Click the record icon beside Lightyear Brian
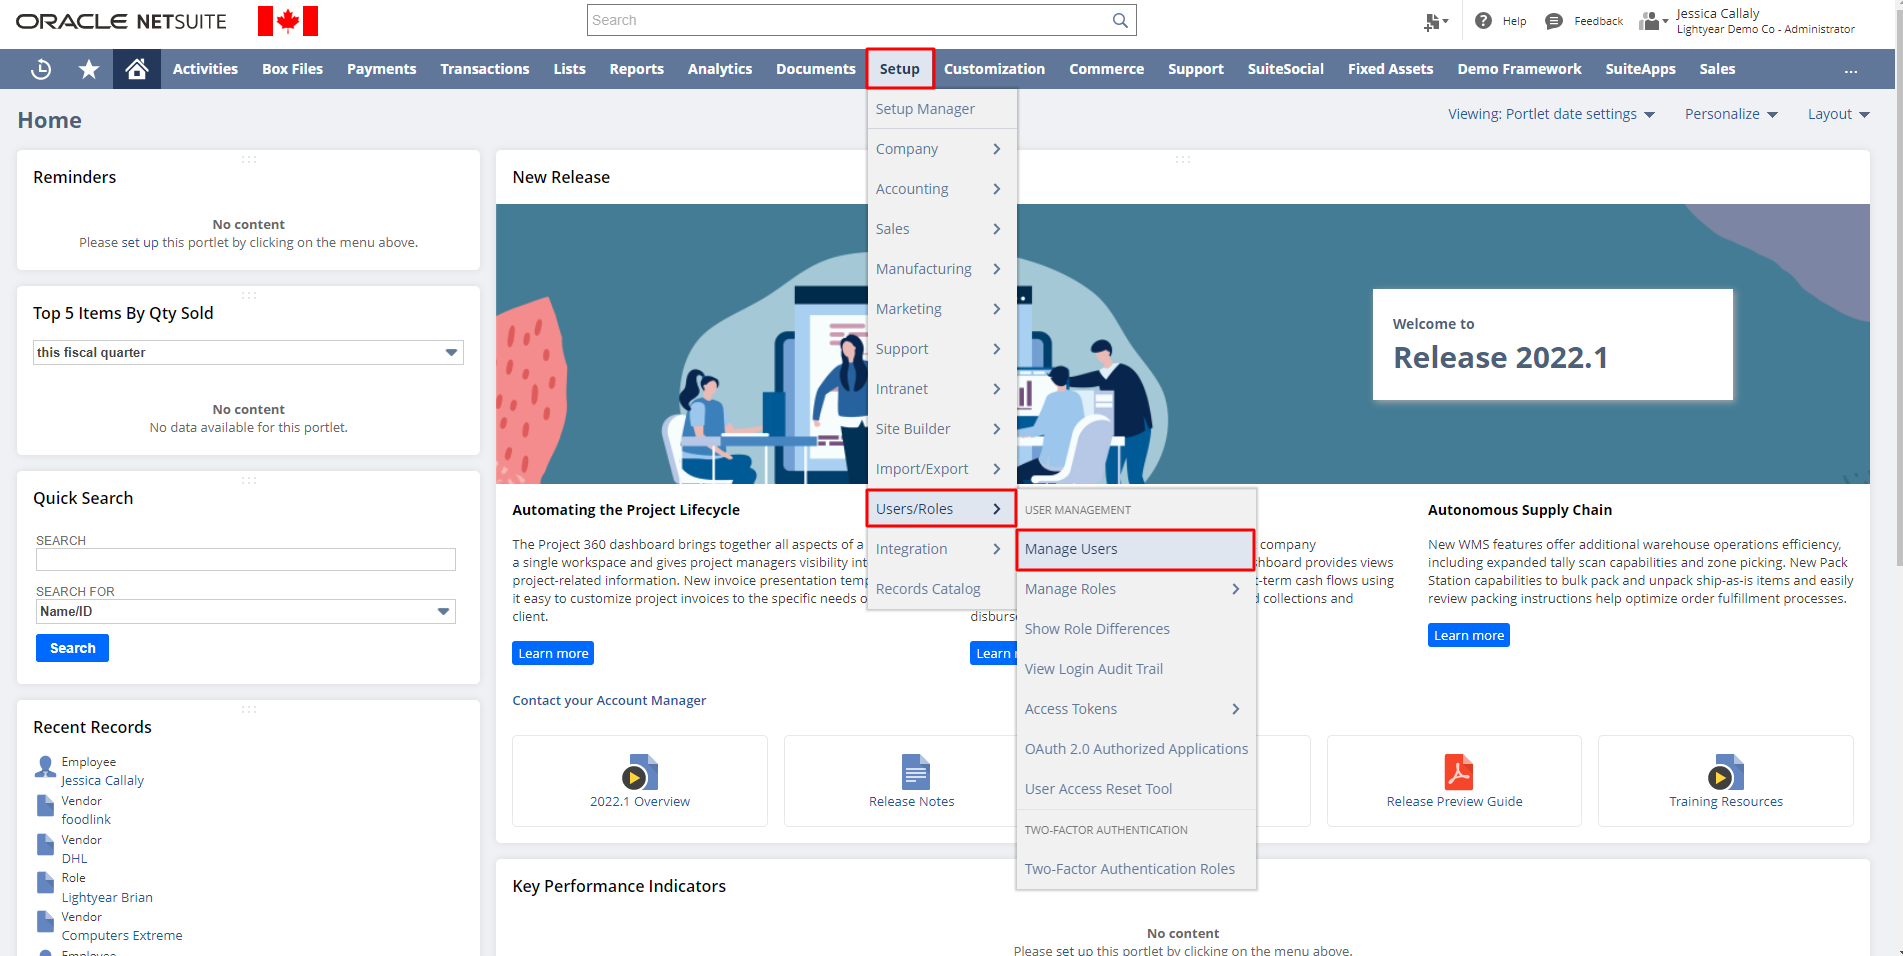This screenshot has height=956, width=1903. pos(45,883)
